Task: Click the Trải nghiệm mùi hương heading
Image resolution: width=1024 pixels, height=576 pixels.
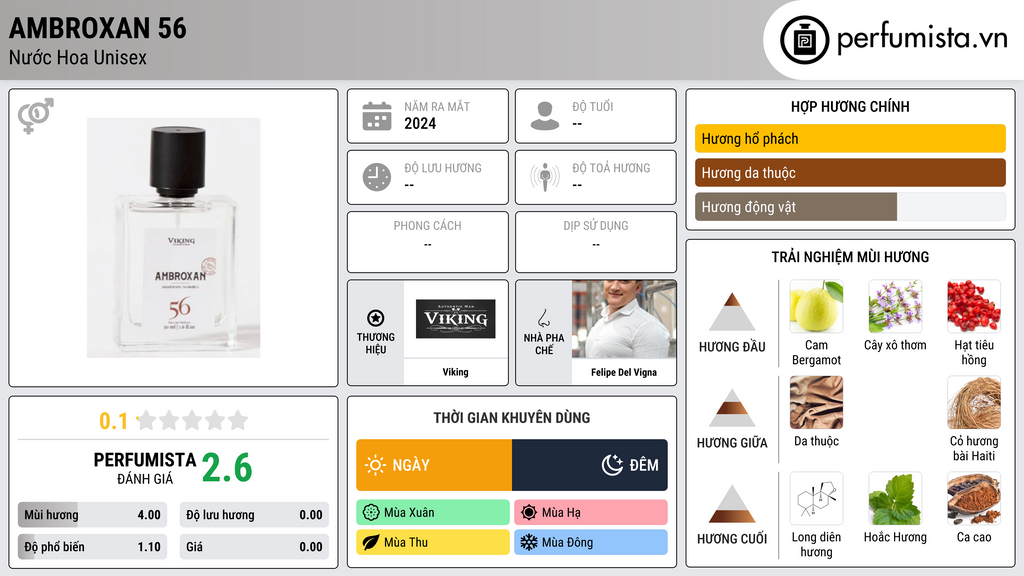Action: click(x=850, y=257)
